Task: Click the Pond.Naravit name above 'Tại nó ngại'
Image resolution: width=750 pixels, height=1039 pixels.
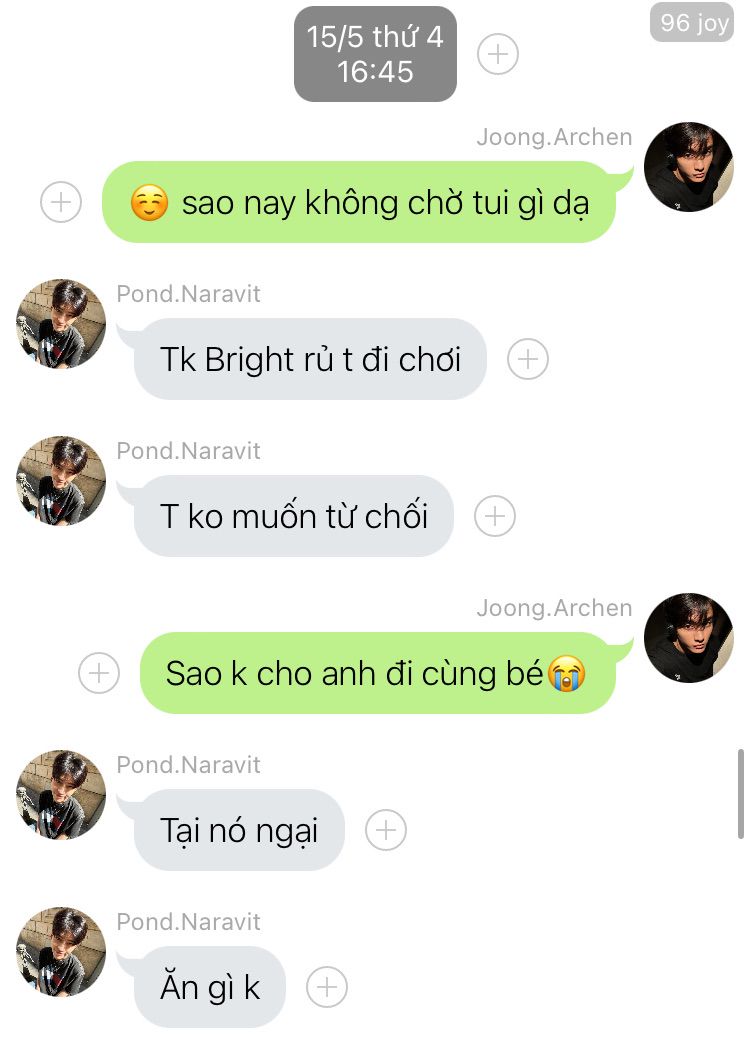Action: (x=188, y=765)
